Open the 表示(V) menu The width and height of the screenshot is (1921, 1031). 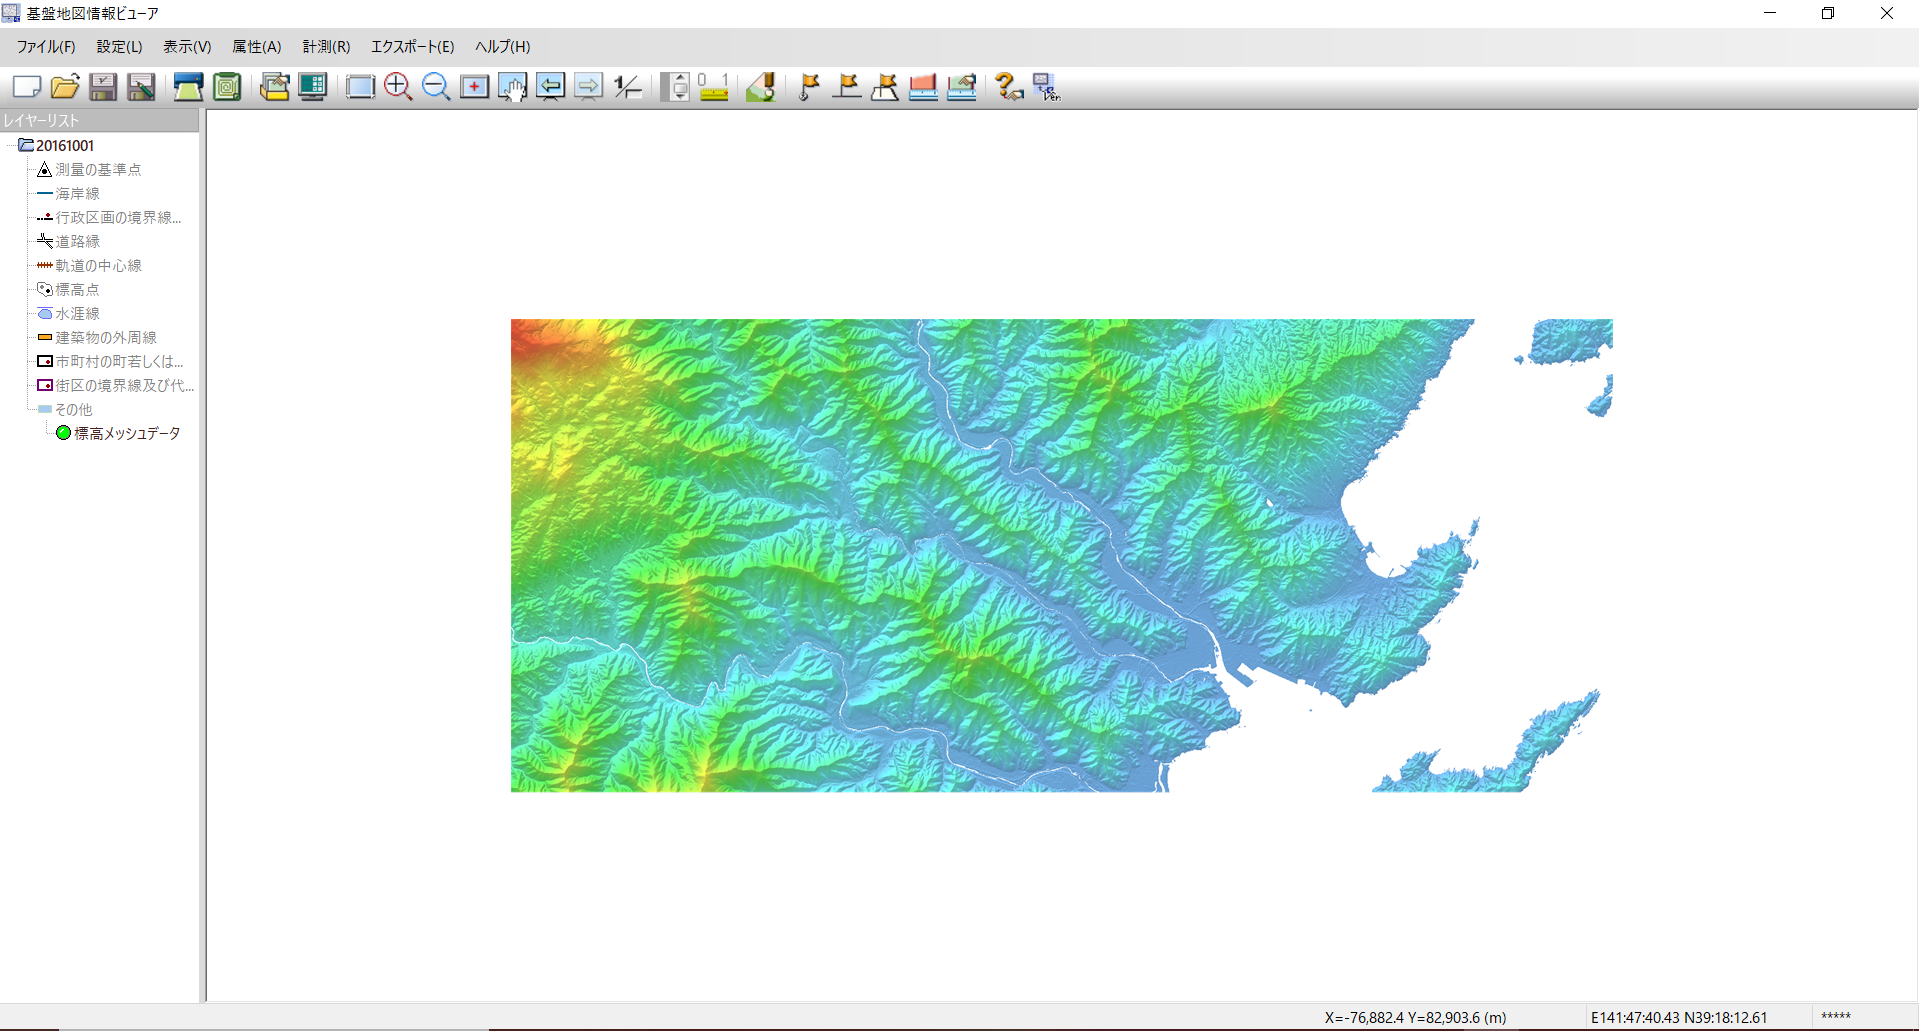coord(187,47)
